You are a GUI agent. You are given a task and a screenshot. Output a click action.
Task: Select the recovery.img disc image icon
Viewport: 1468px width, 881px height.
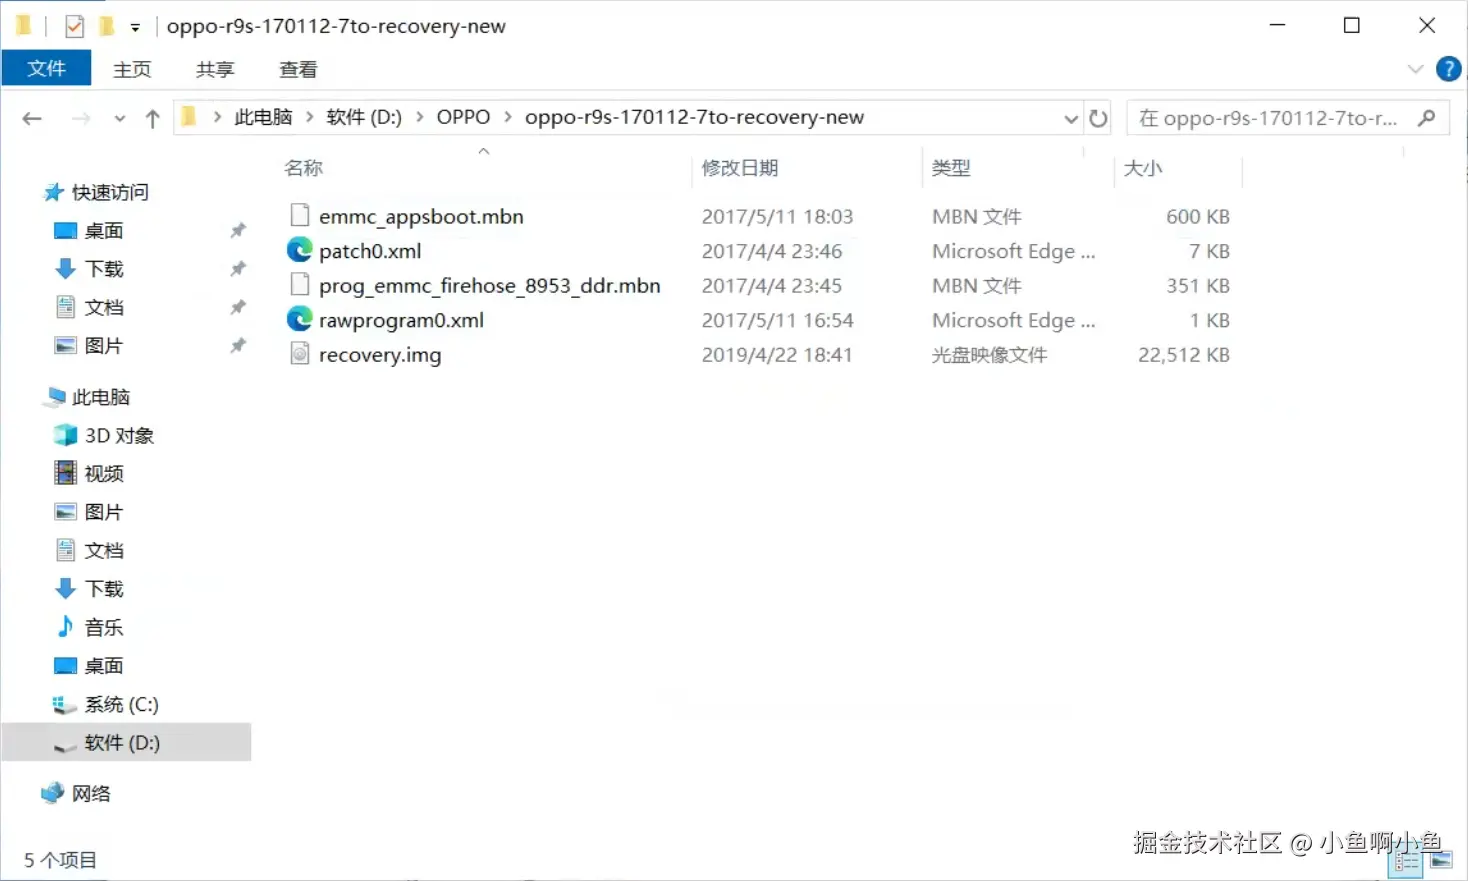pyautogui.click(x=299, y=353)
